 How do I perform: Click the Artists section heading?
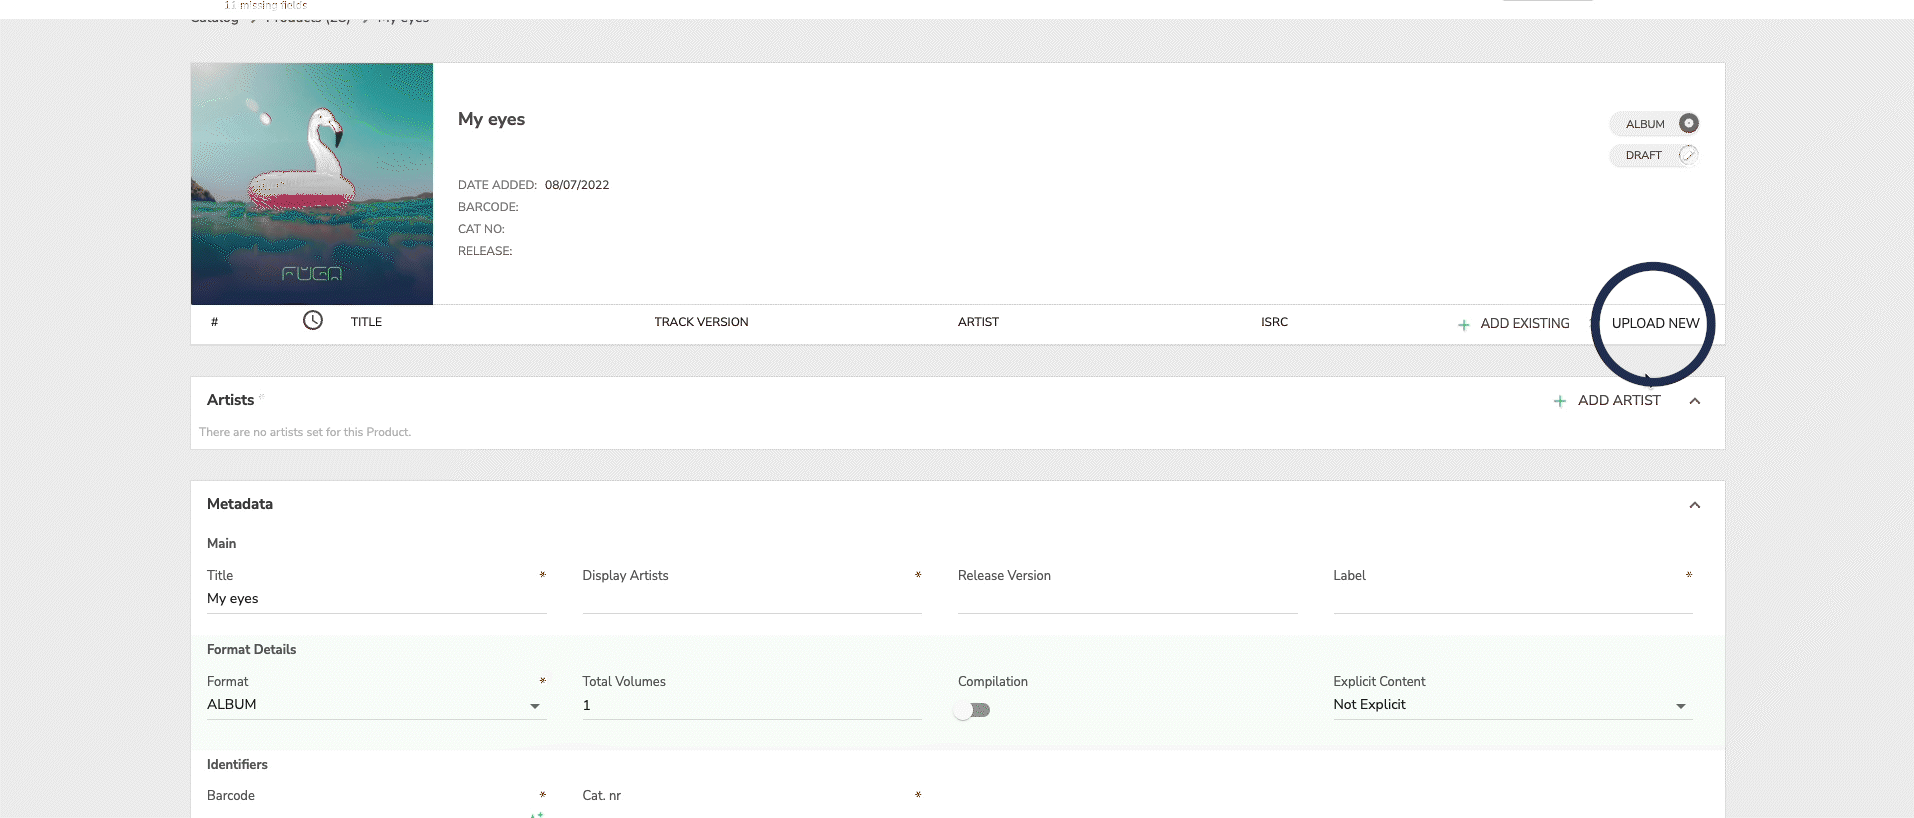[230, 400]
